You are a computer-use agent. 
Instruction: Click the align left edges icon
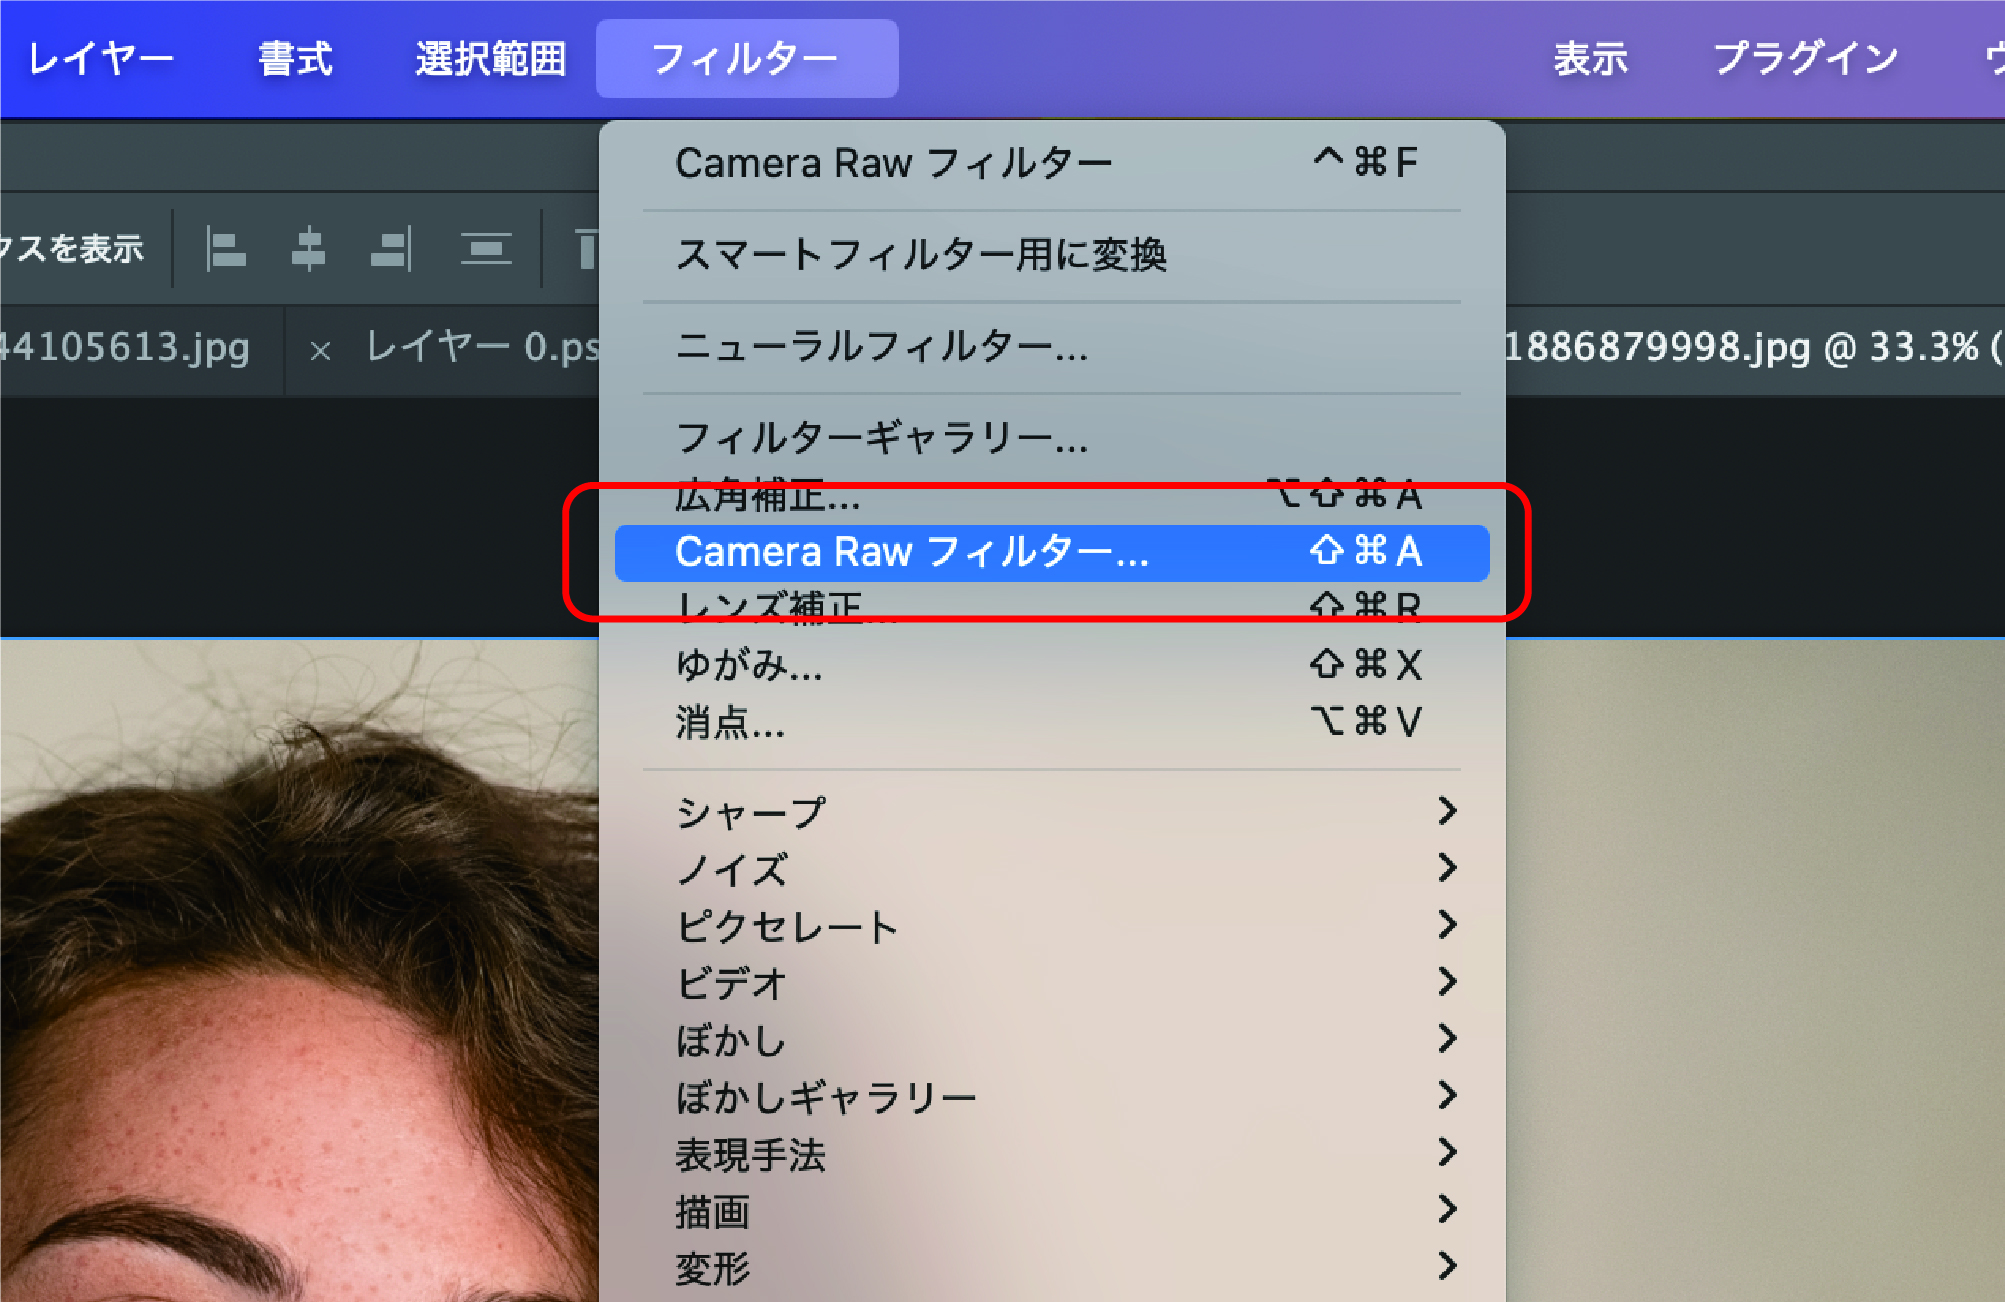[226, 249]
